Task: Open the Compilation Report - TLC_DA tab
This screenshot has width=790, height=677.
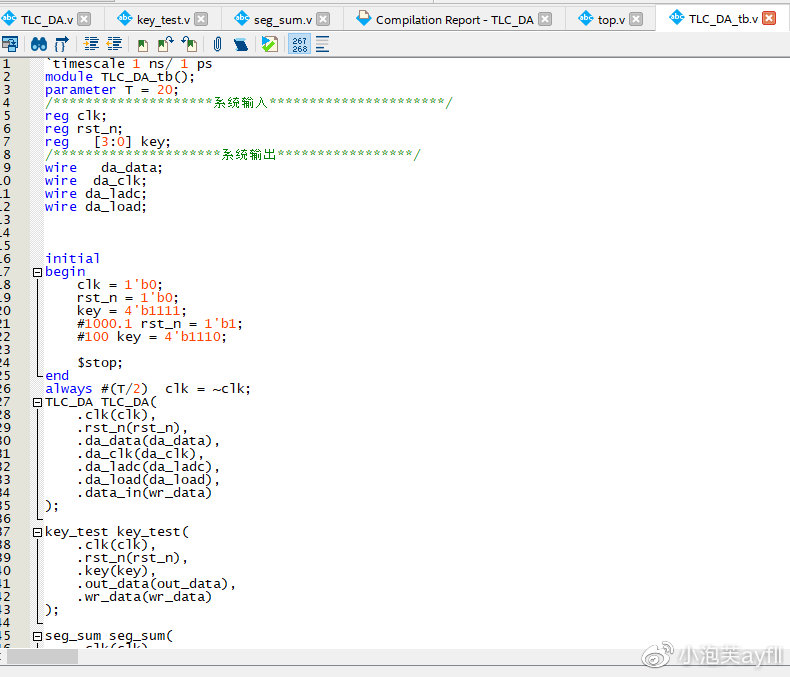Action: coord(454,20)
